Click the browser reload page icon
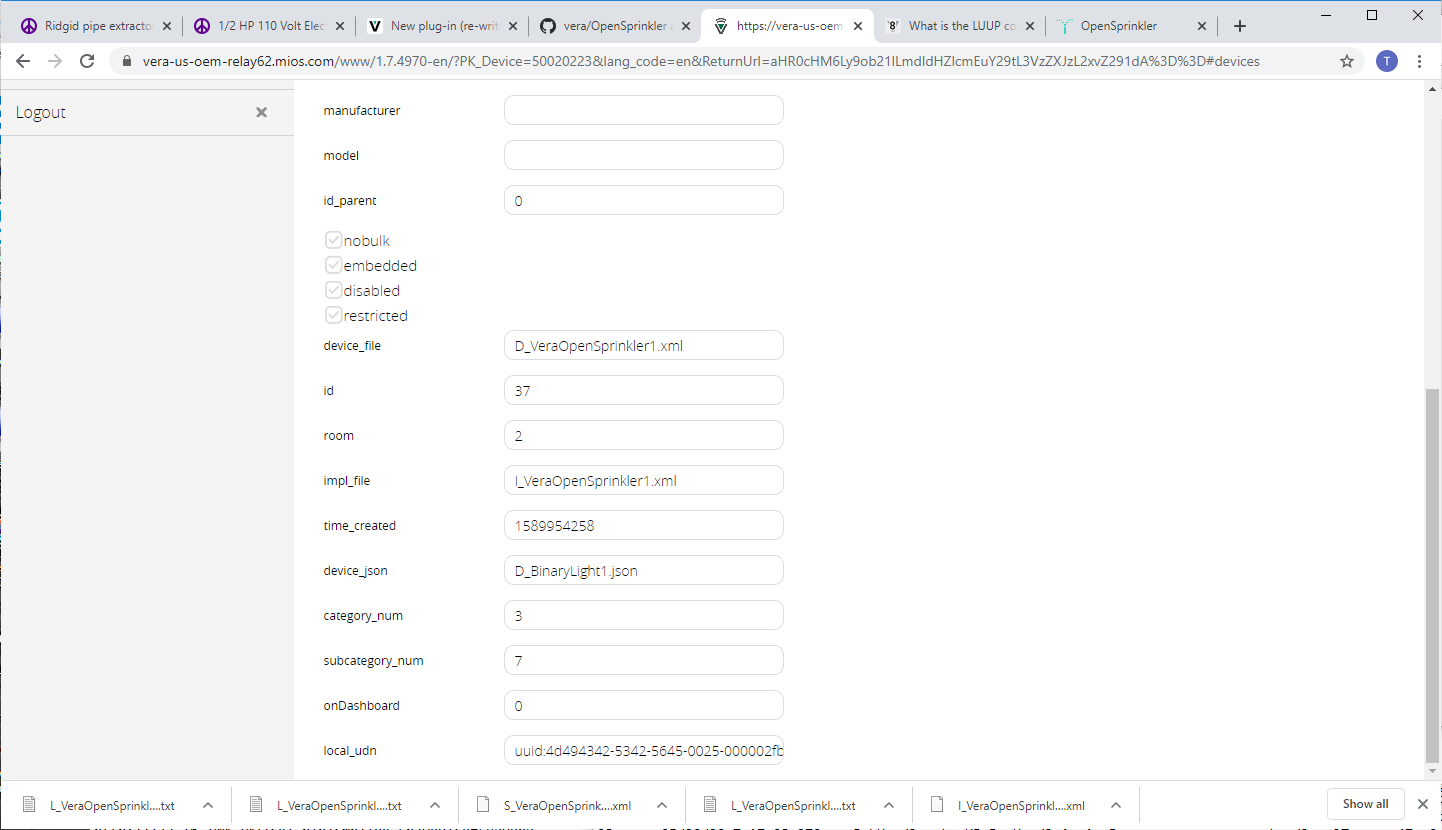This screenshot has width=1442, height=830. pyautogui.click(x=87, y=61)
